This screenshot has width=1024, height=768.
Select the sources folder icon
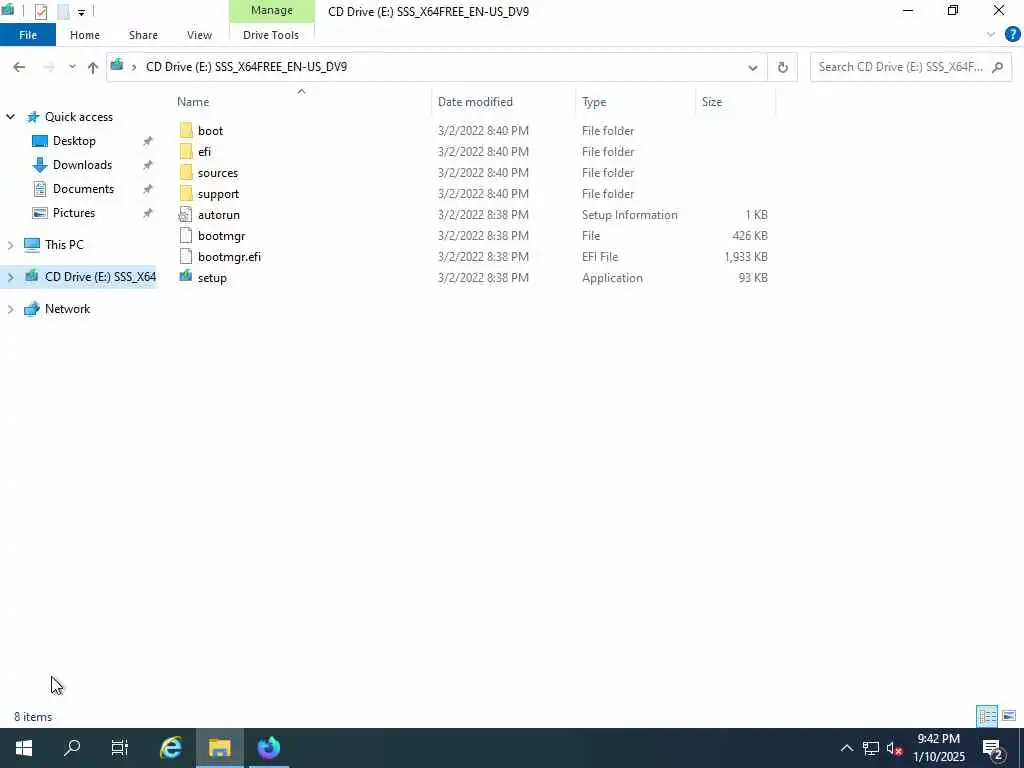coord(186,172)
